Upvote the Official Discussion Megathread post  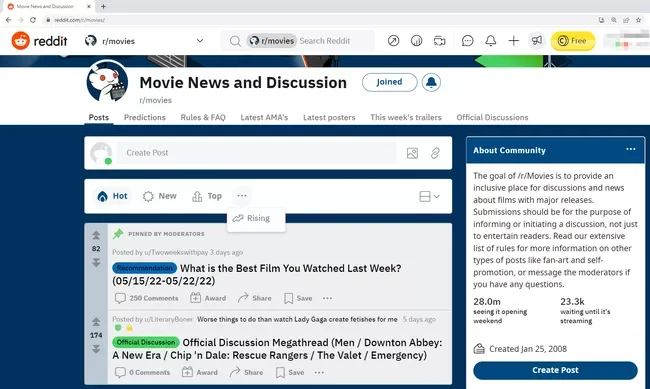click(x=96, y=322)
